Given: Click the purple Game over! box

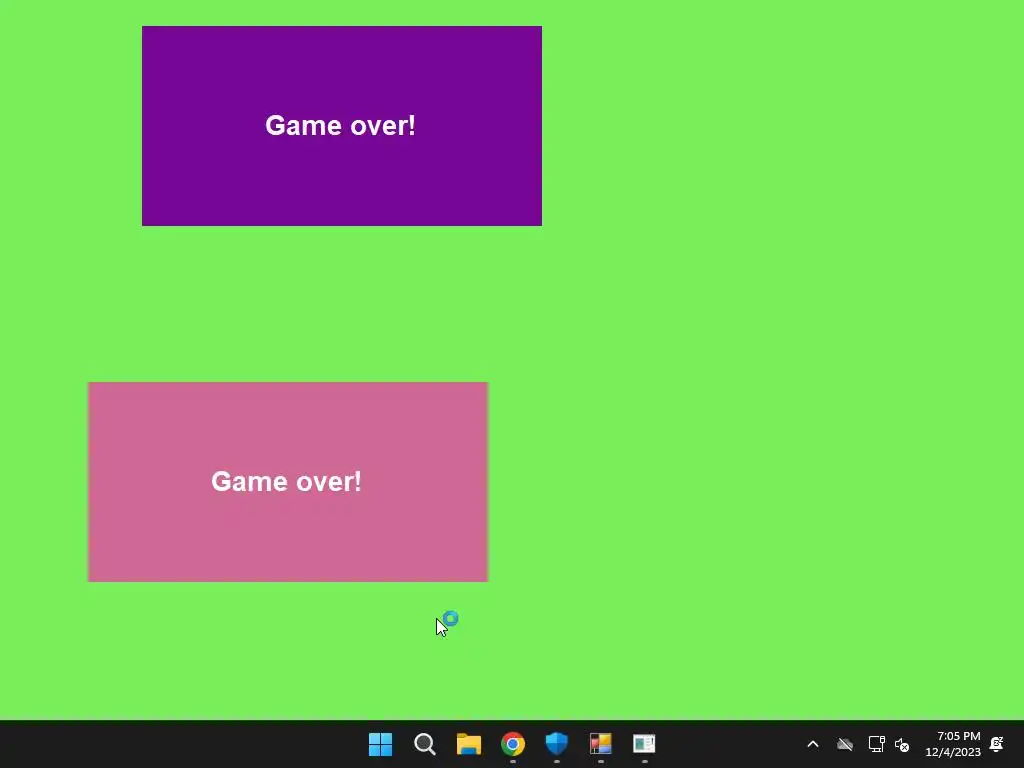Looking at the screenshot, I should point(342,126).
